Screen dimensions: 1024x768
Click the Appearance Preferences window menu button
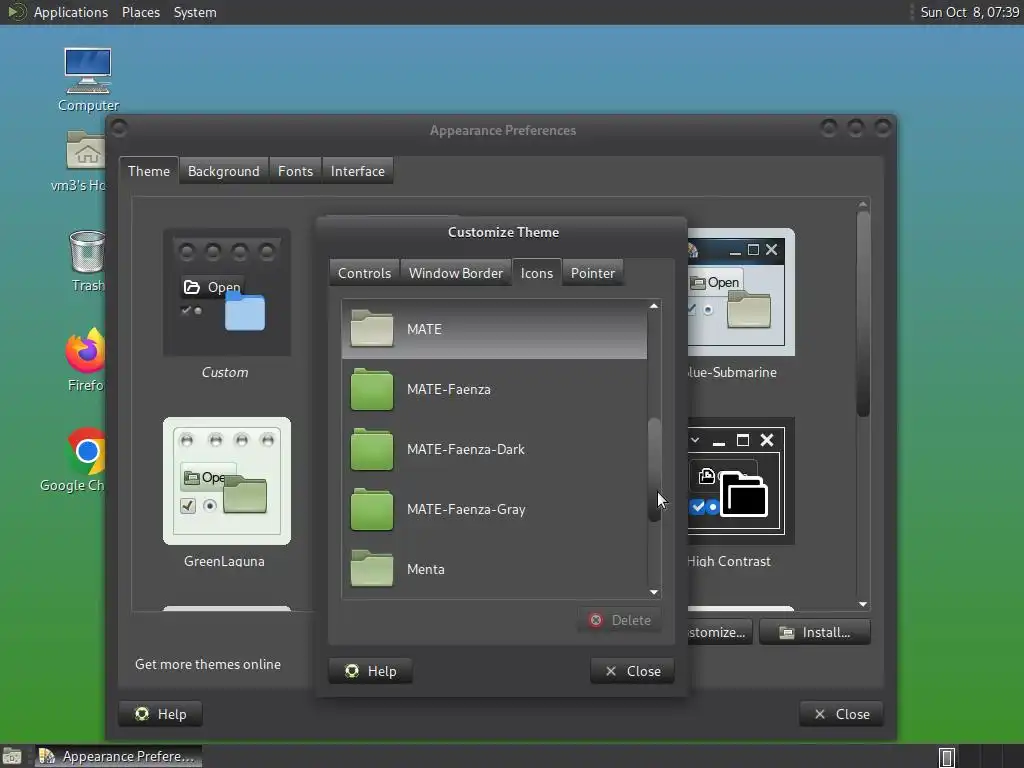119,129
